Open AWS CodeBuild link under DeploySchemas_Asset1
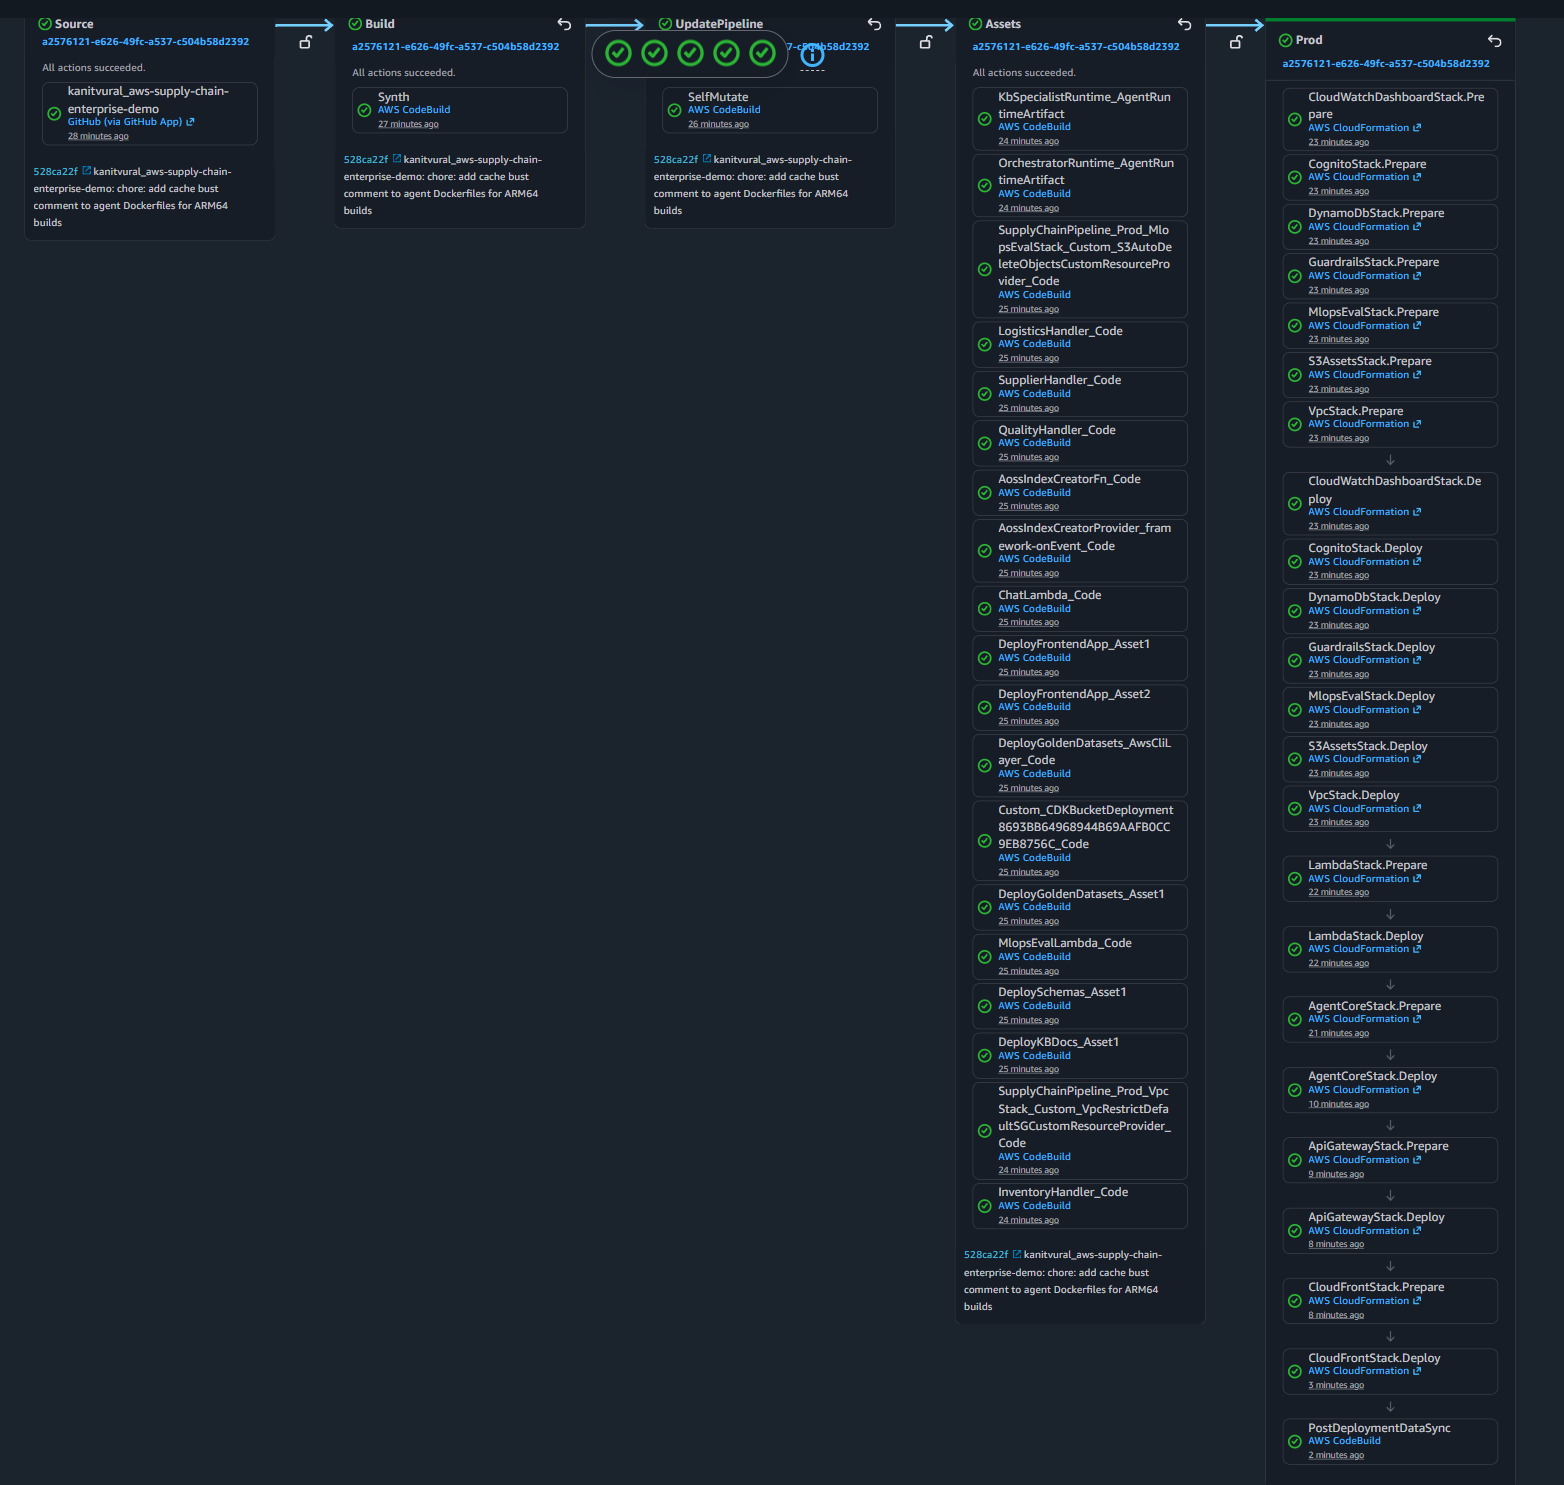The image size is (1564, 1485). 1034,1006
